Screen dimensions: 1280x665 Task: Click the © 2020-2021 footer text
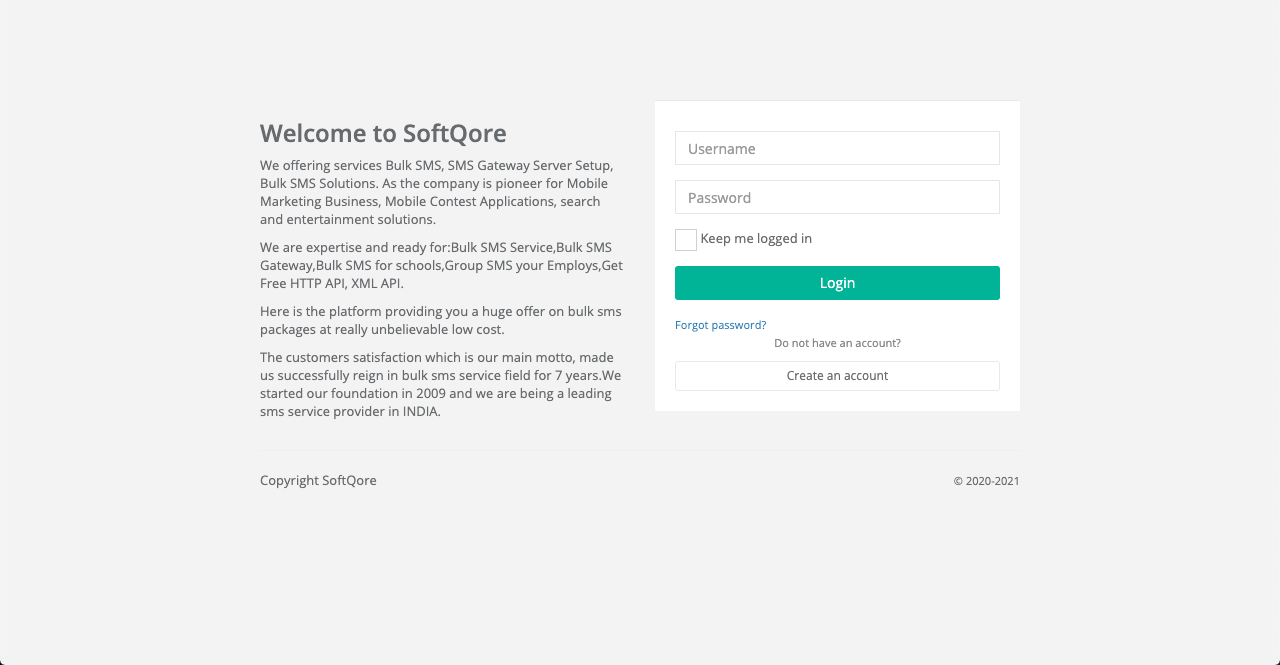tap(986, 481)
